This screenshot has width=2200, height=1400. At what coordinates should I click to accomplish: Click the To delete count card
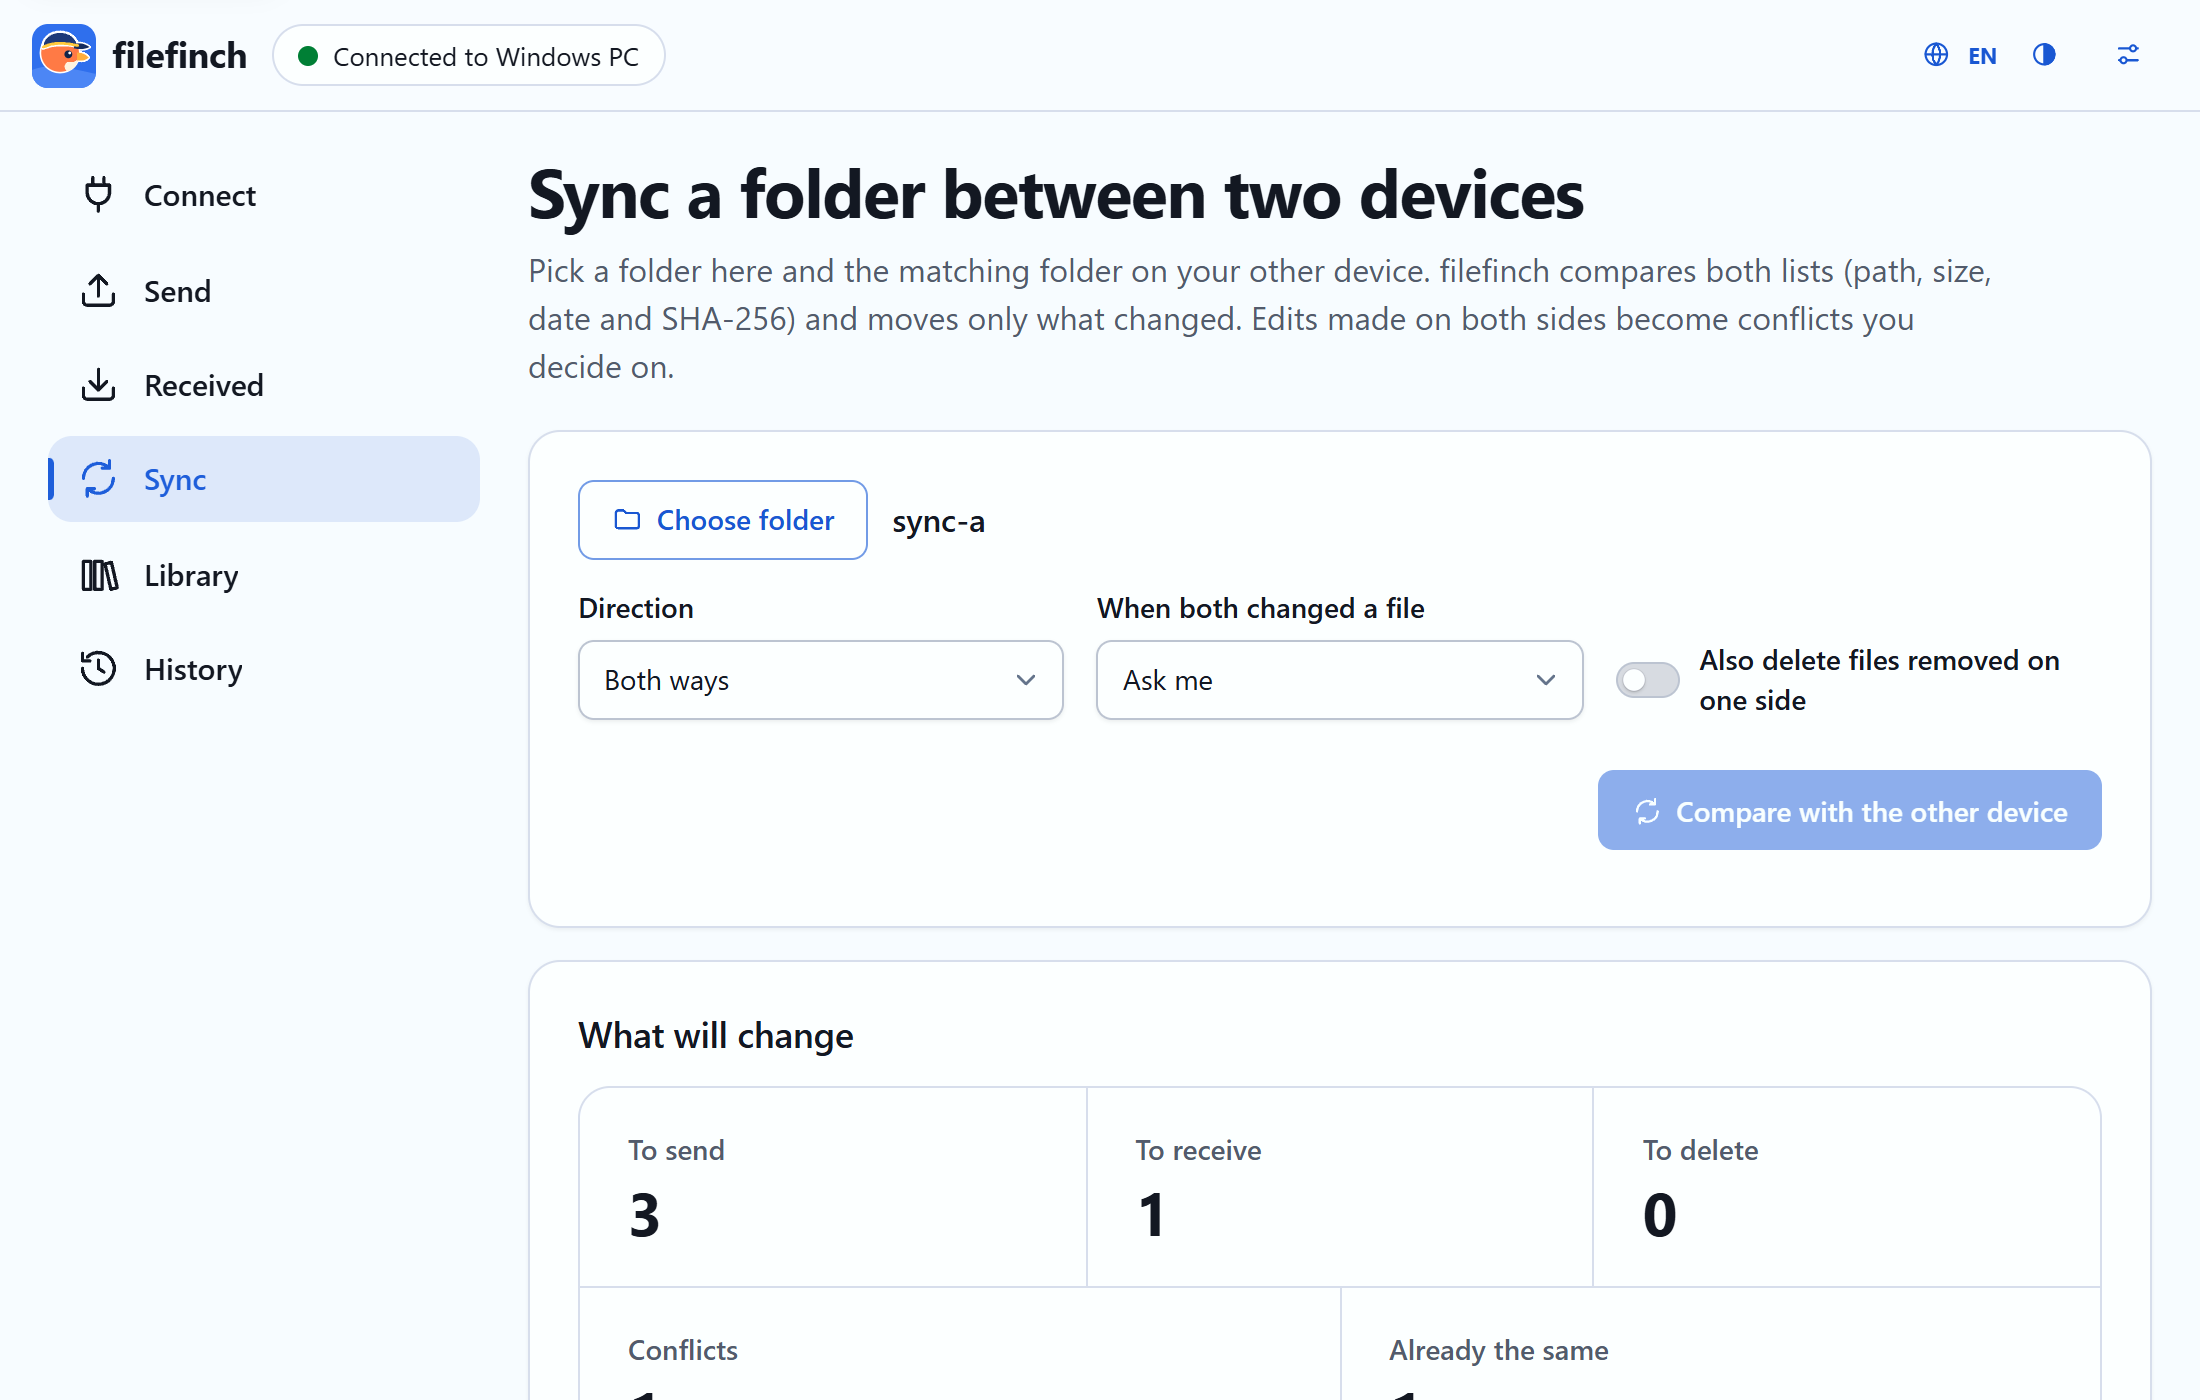tap(1846, 1187)
